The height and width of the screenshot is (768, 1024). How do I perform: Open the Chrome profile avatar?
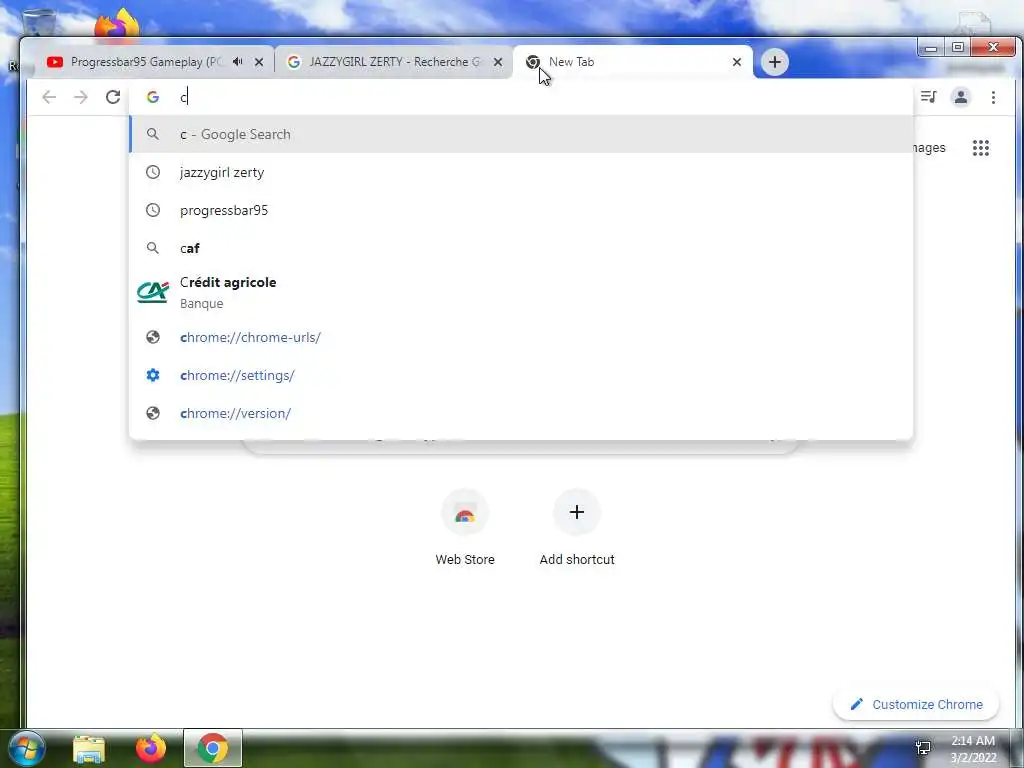pos(961,97)
